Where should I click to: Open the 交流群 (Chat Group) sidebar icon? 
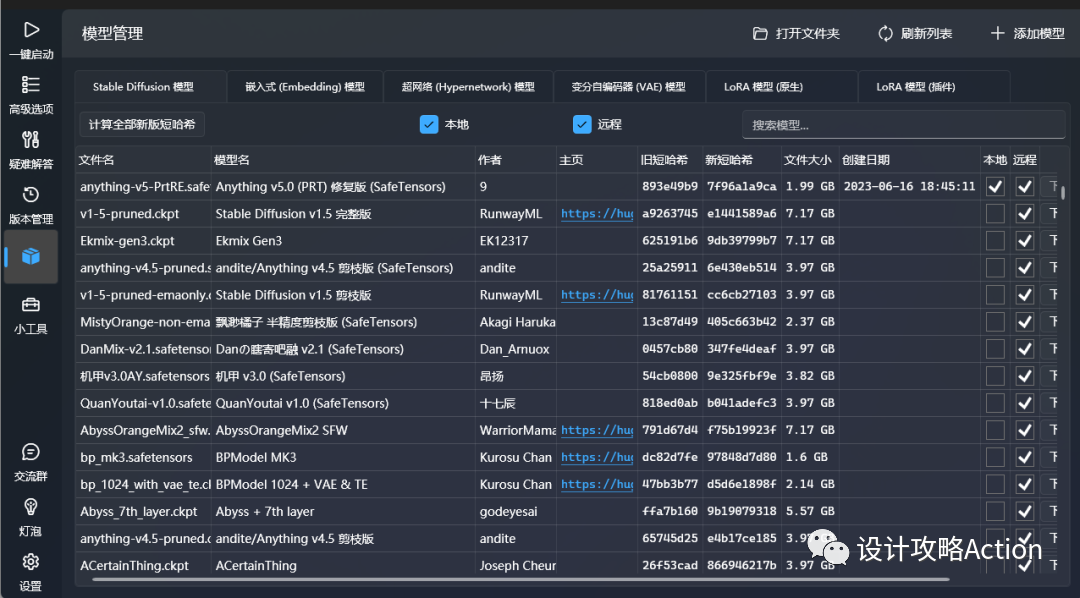30,462
